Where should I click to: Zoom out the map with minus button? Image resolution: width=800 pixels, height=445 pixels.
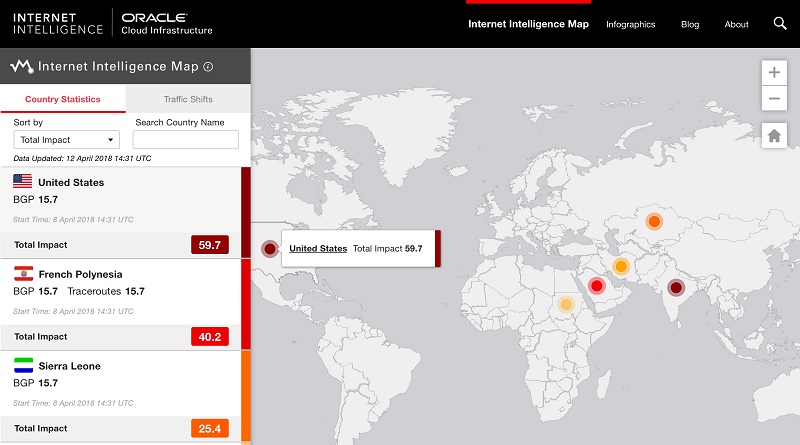774,98
